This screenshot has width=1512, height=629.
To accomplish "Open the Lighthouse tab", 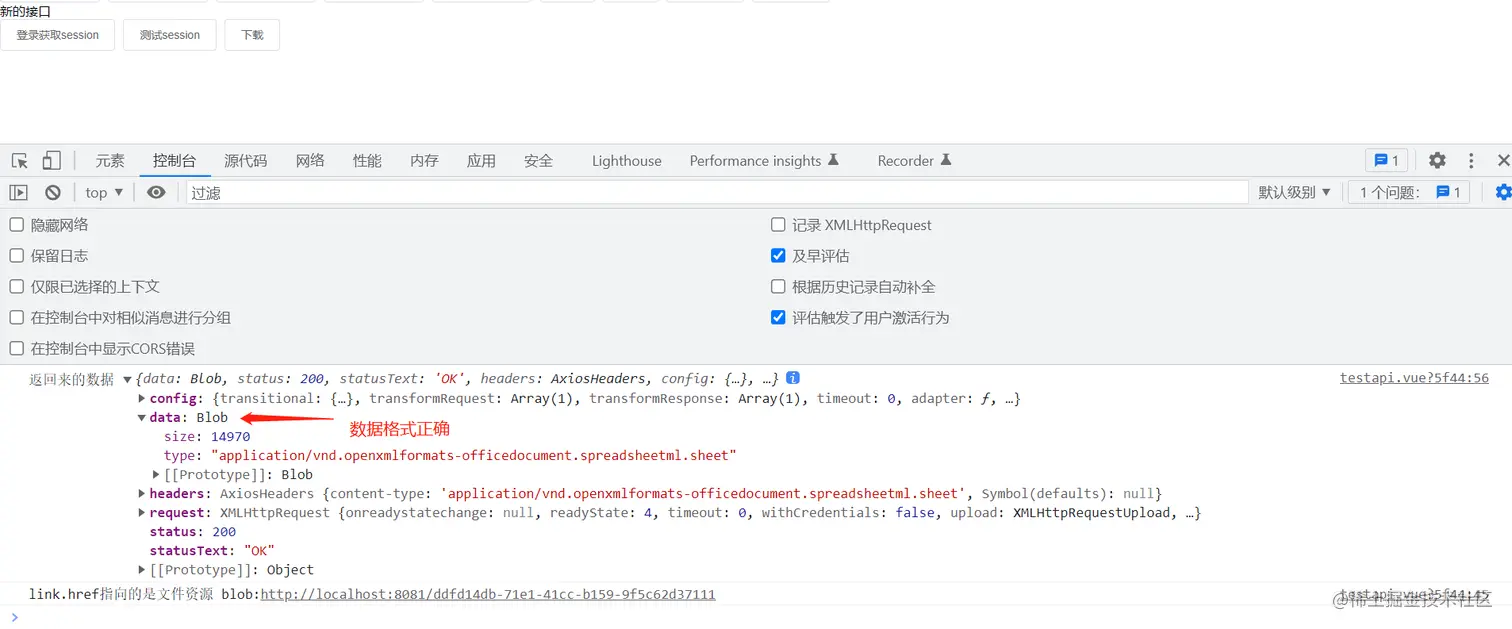I will click(626, 161).
